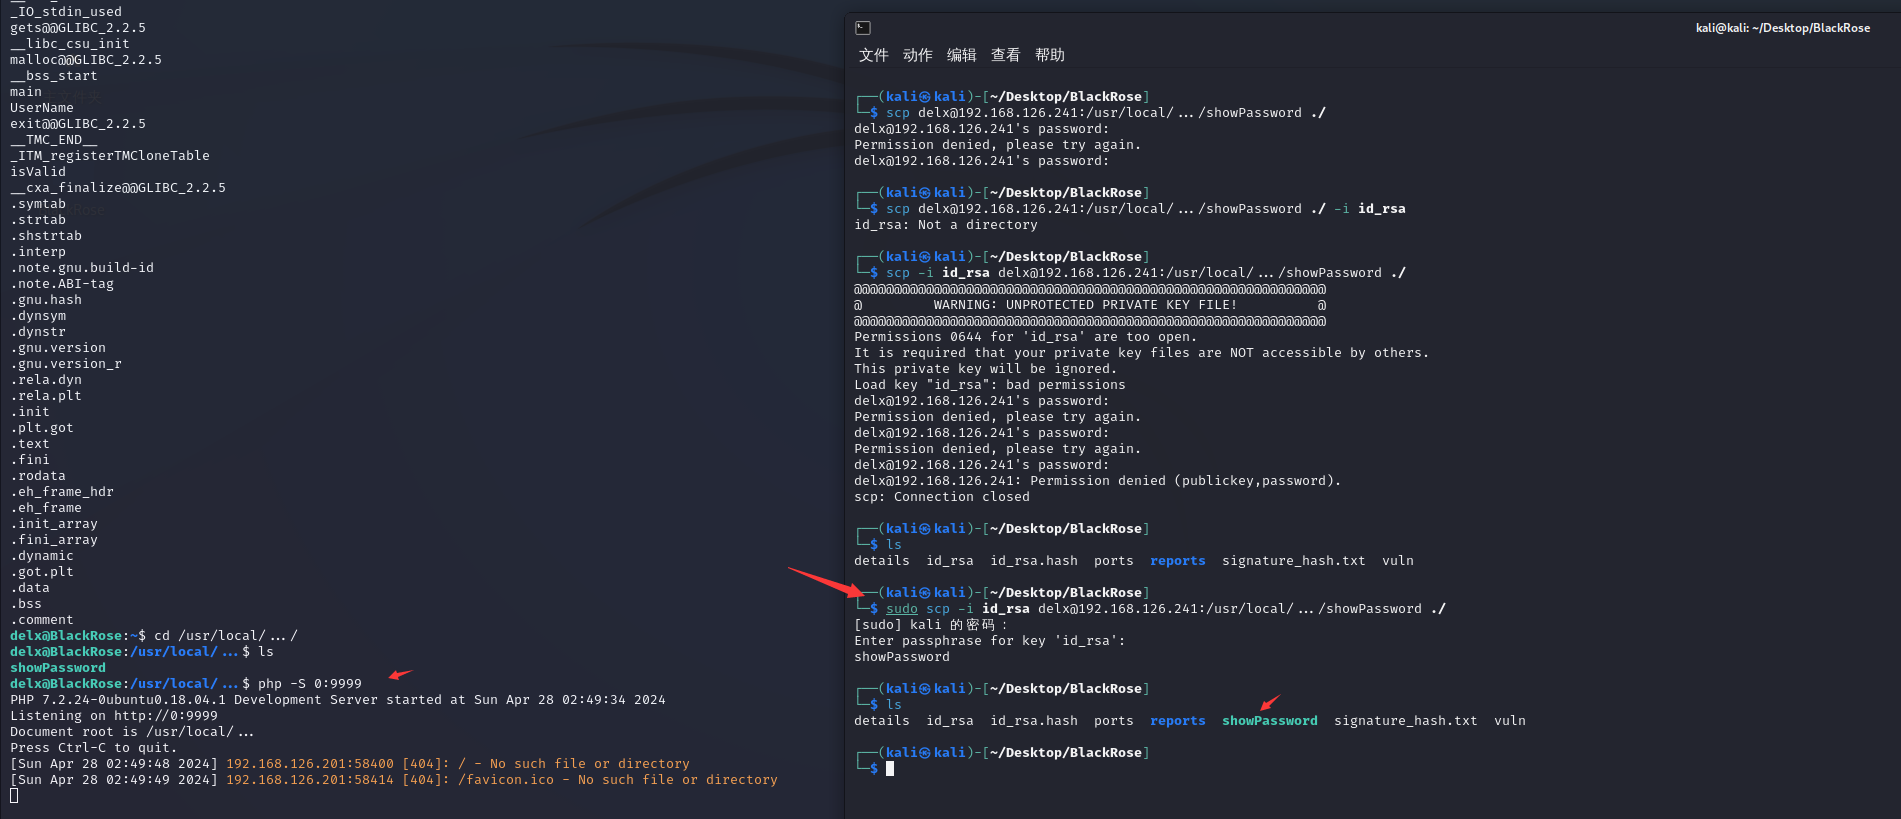Click the '[sudo] kali 的密码' prompt line
The height and width of the screenshot is (819, 1901).
click(x=930, y=625)
